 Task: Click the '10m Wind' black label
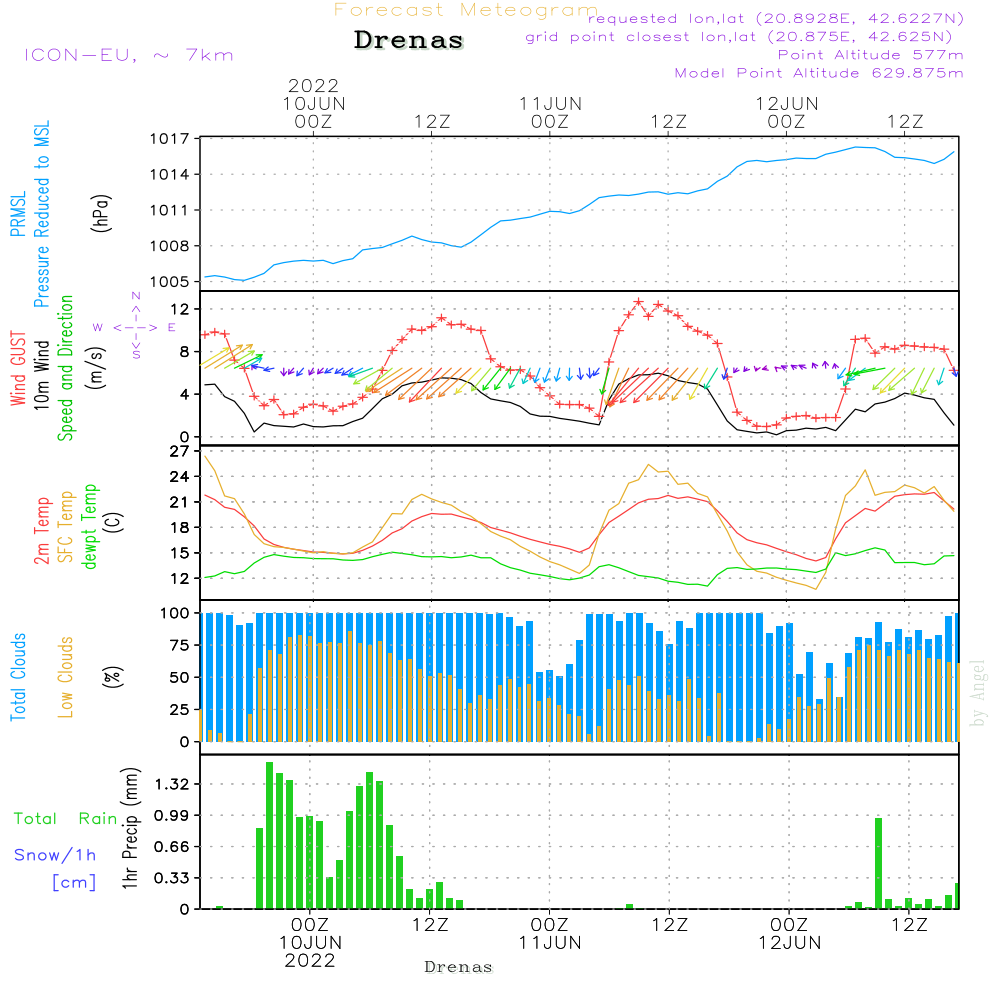click(x=41, y=374)
